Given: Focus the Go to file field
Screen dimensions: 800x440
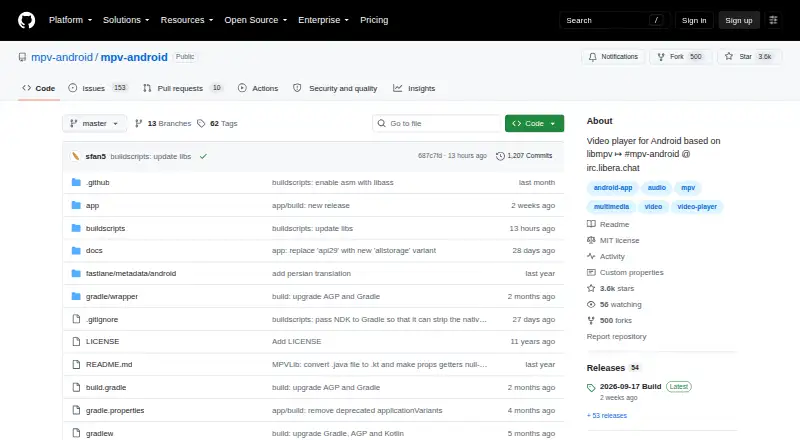Looking at the screenshot, I should point(437,124).
